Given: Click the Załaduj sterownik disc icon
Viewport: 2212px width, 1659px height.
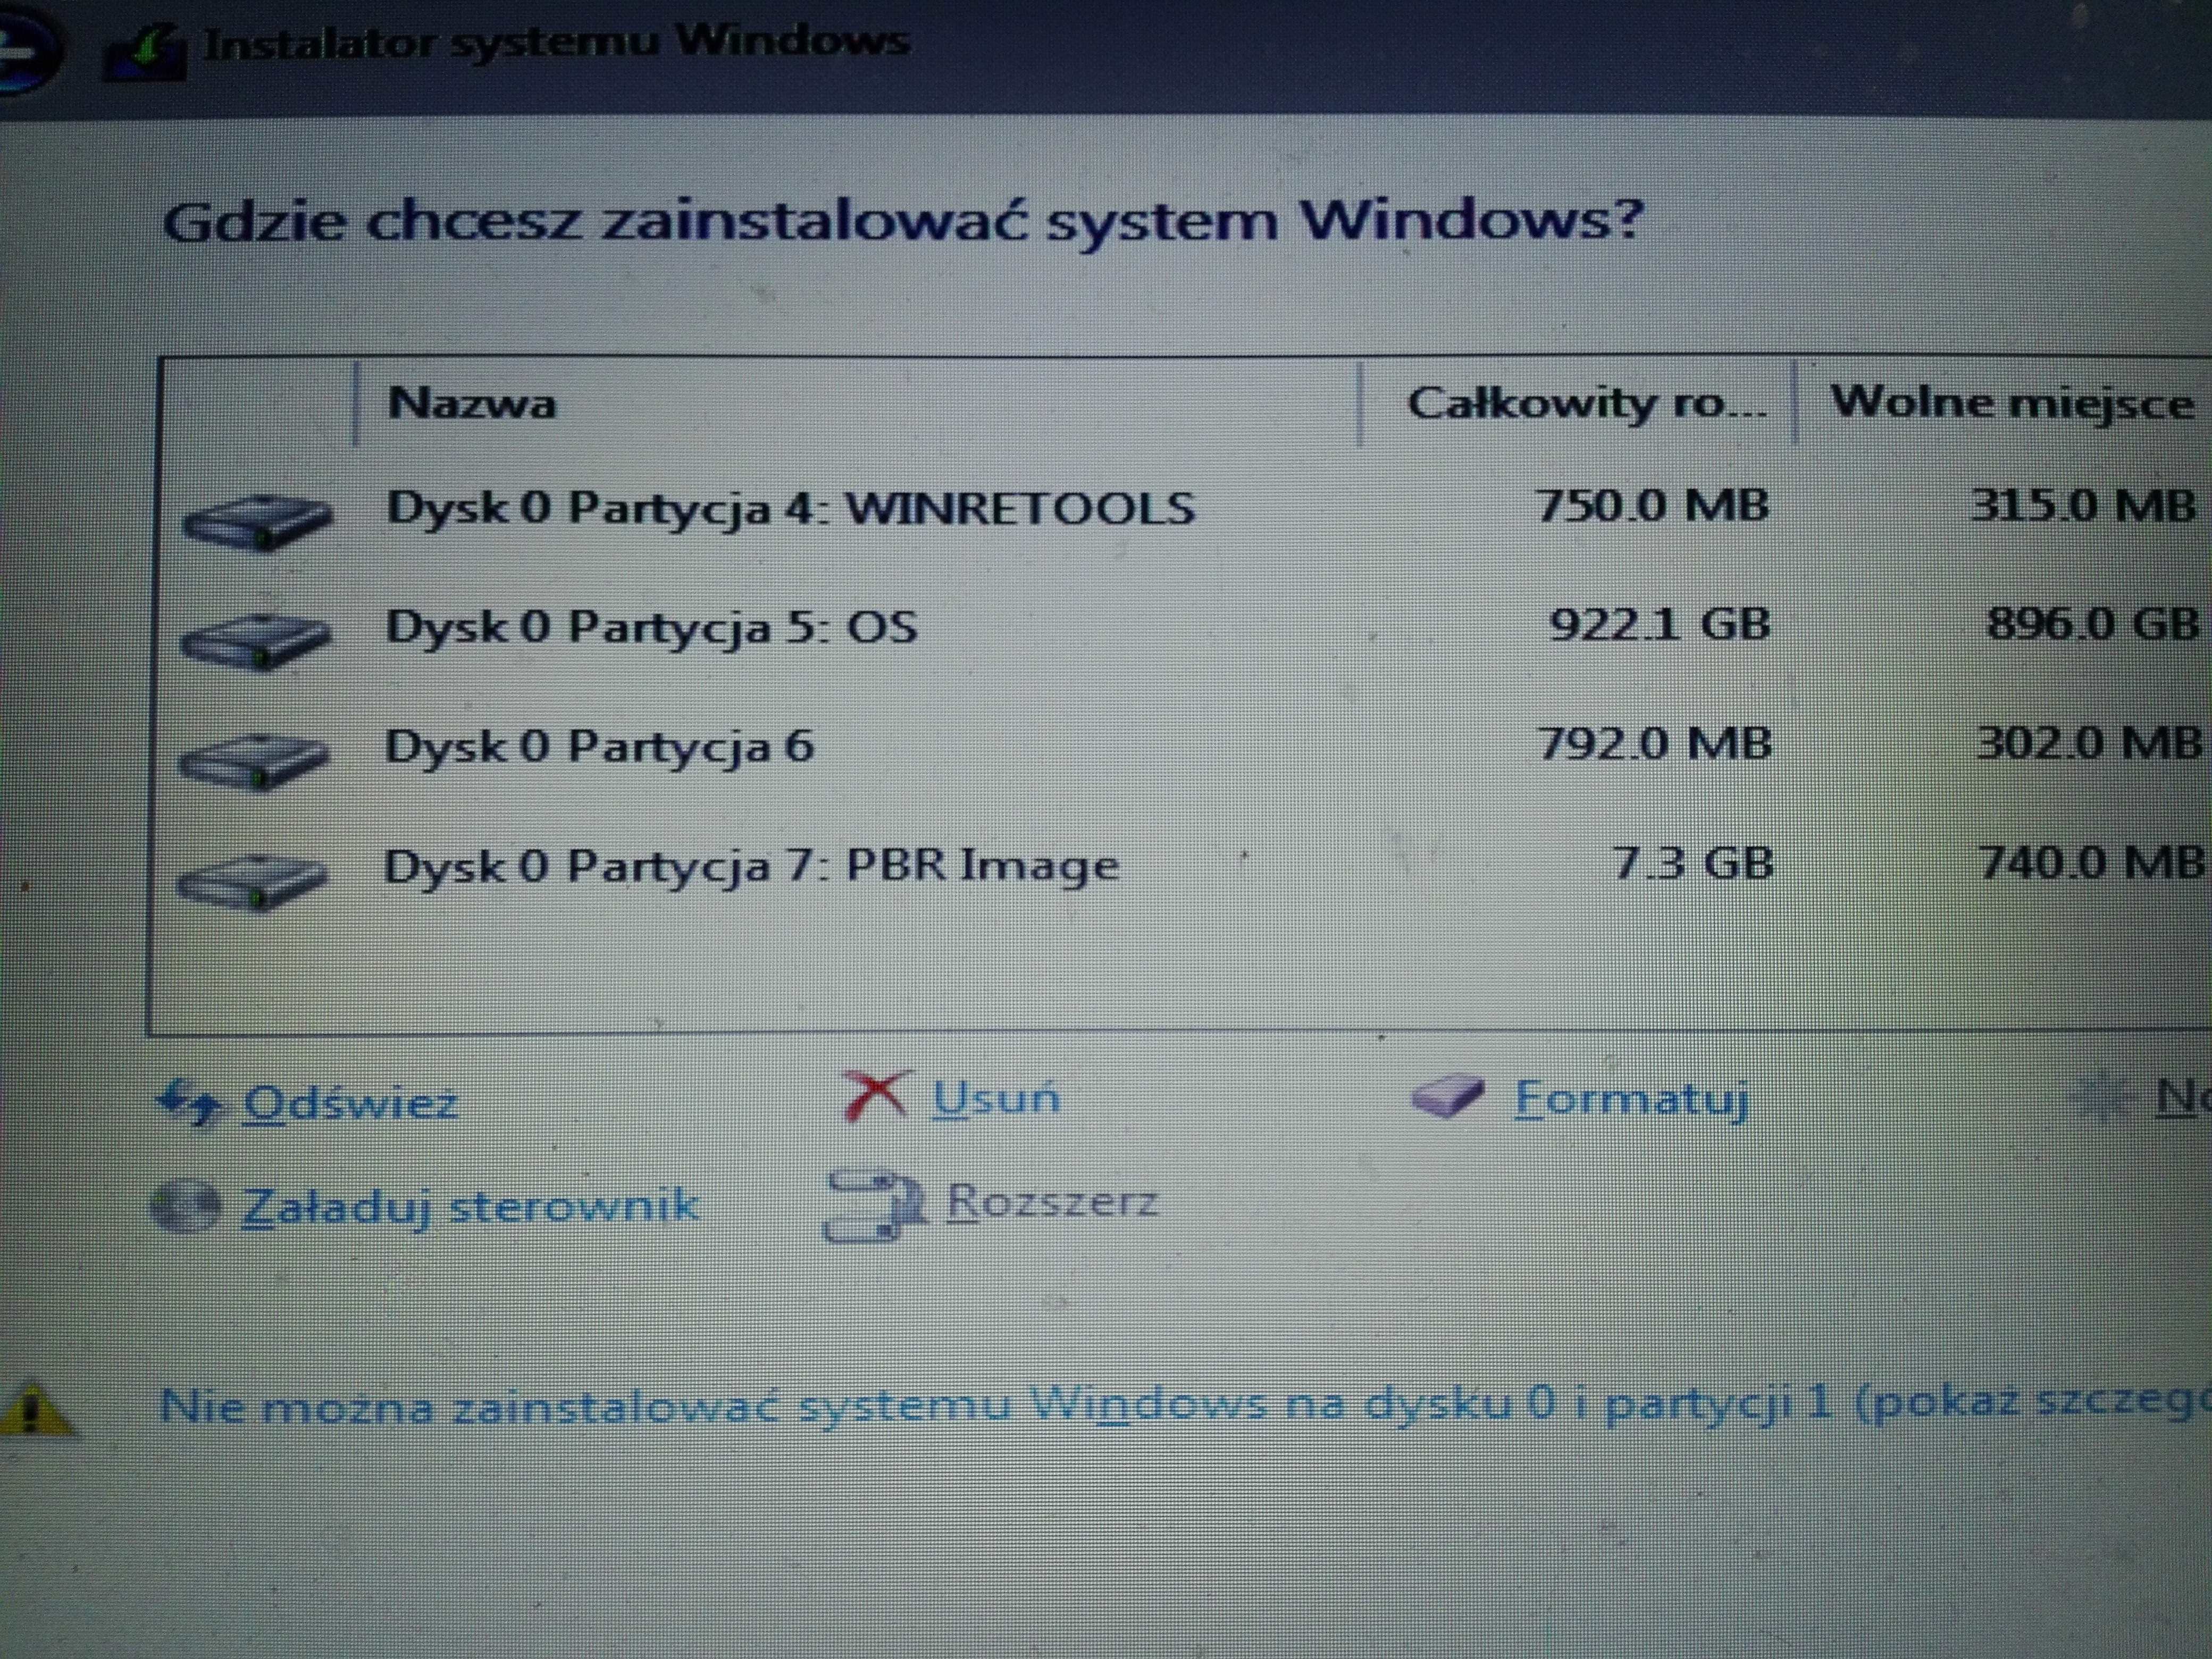Looking at the screenshot, I should 185,1206.
